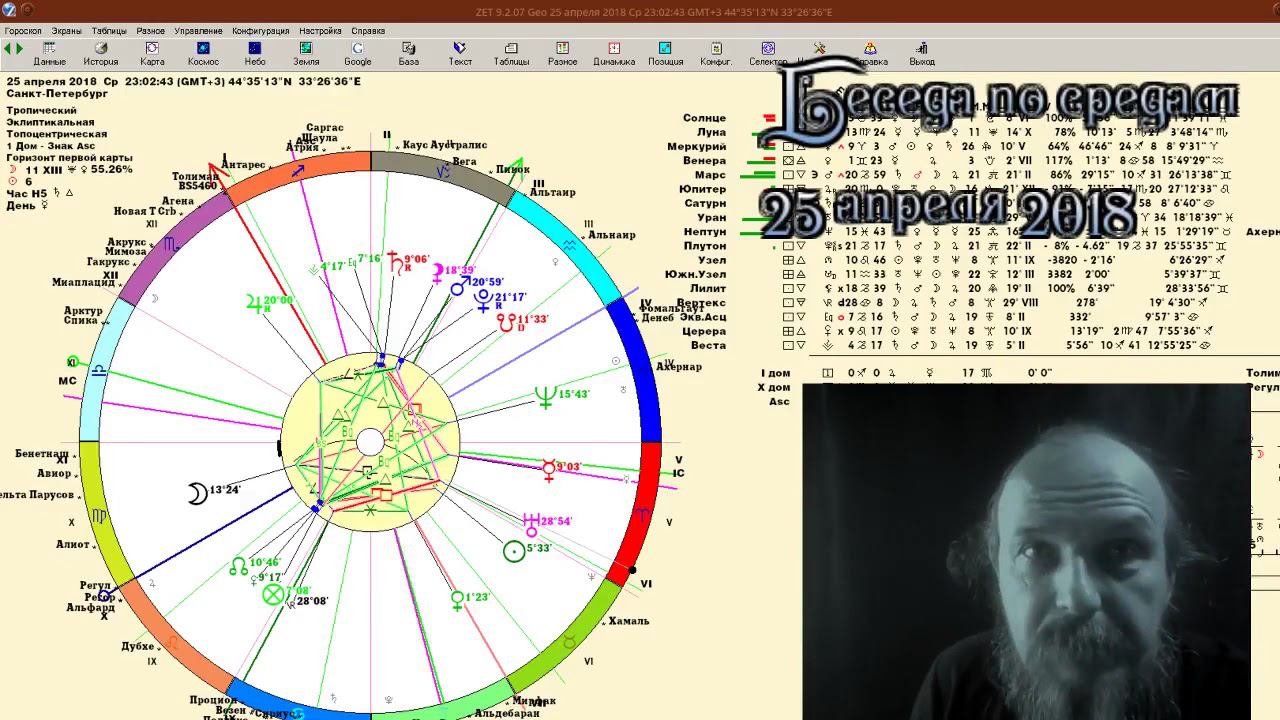Click the Алиот star label
Image resolution: width=1280 pixels, height=720 pixels.
tap(73, 545)
